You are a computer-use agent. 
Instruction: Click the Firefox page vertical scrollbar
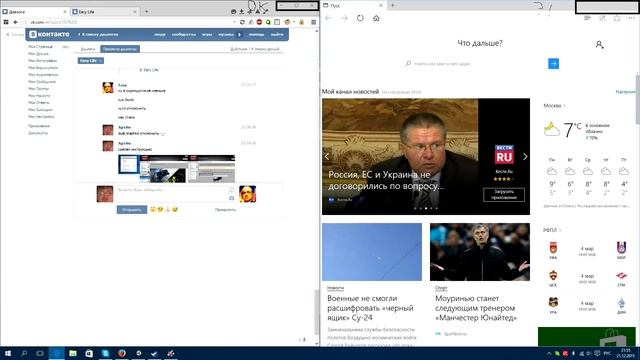point(317,312)
